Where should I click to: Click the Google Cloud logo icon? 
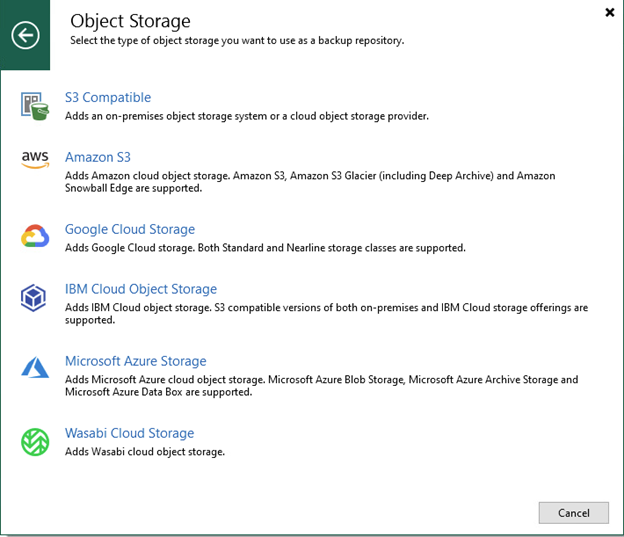click(x=35, y=236)
